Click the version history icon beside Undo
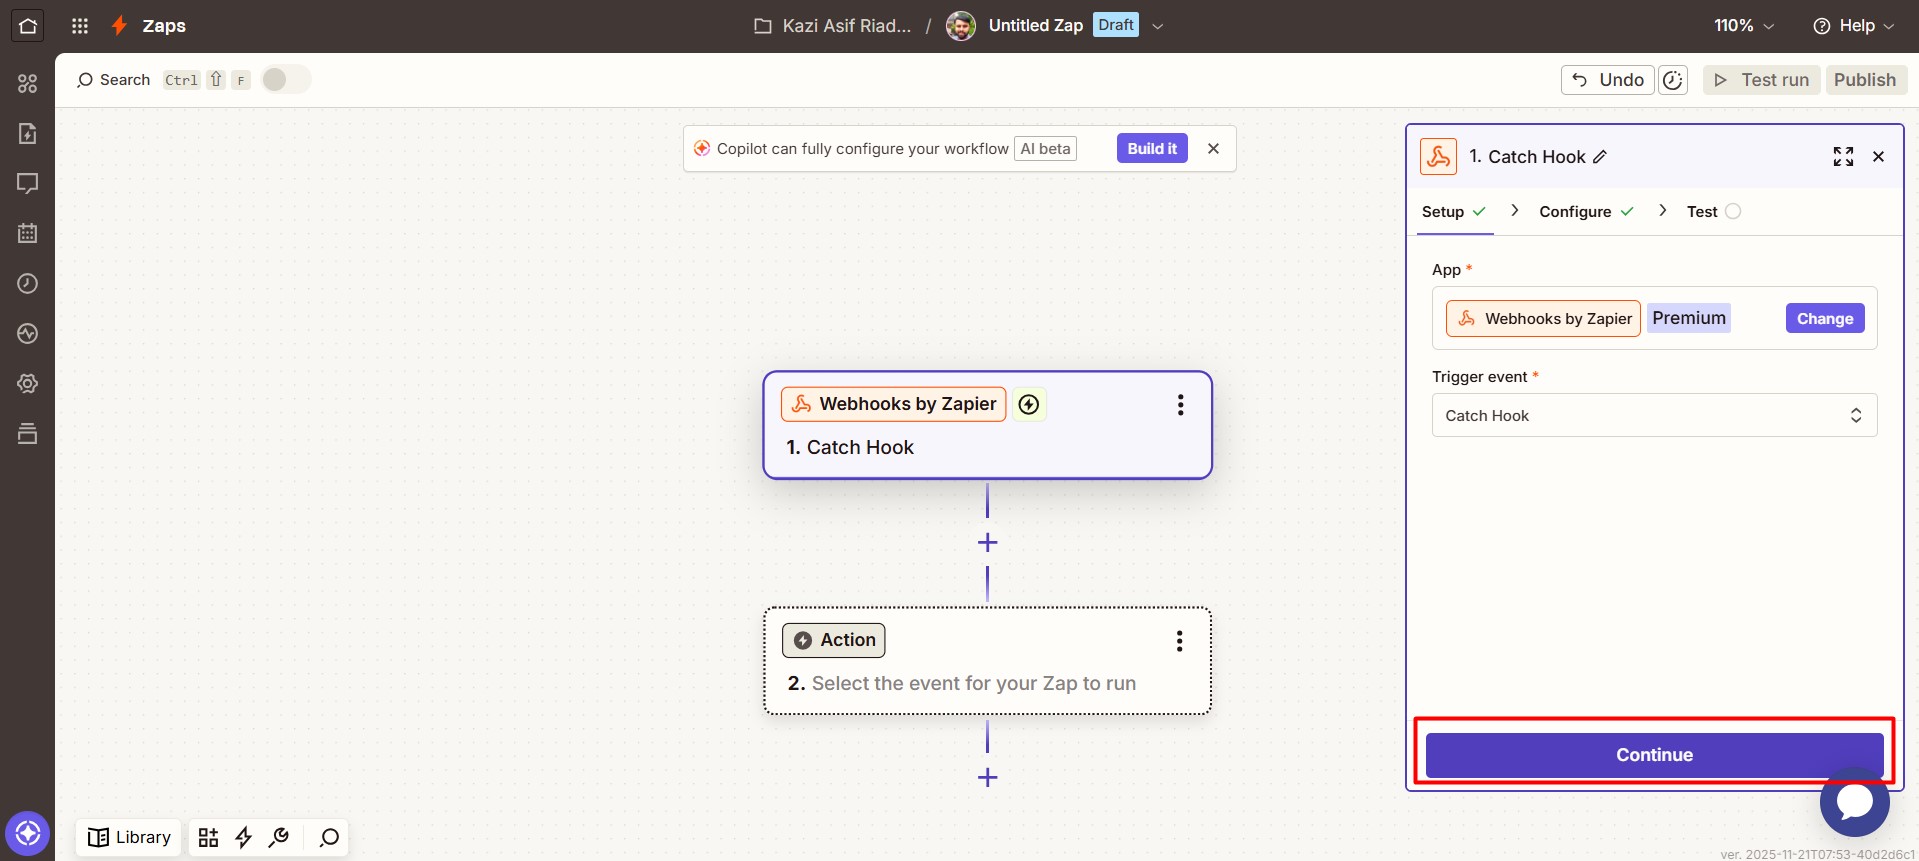The image size is (1919, 861). coord(1673,80)
